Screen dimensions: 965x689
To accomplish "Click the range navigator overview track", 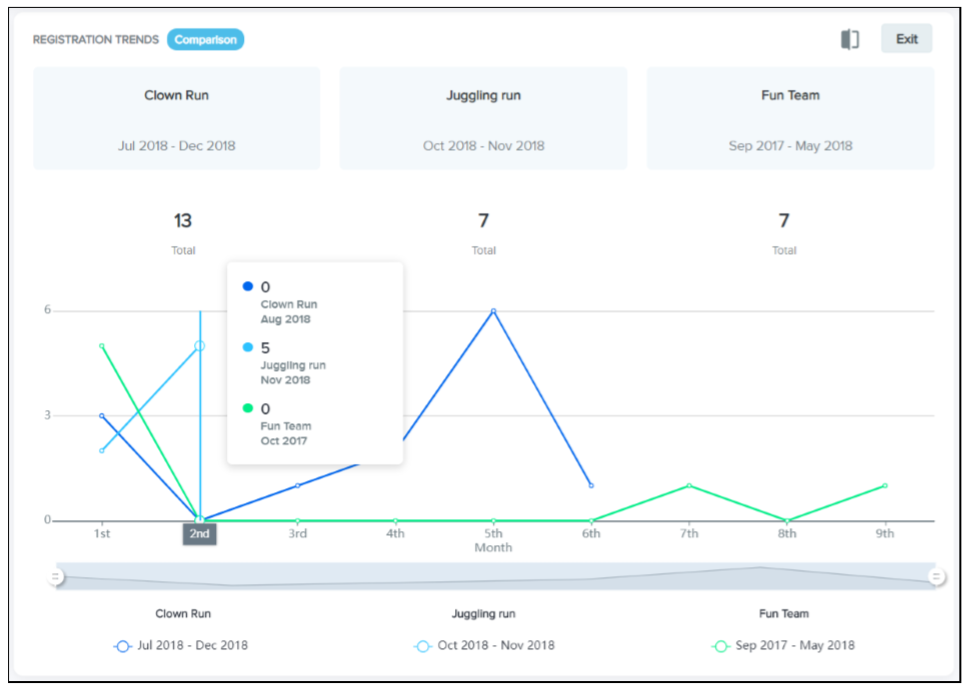I will click(496, 576).
